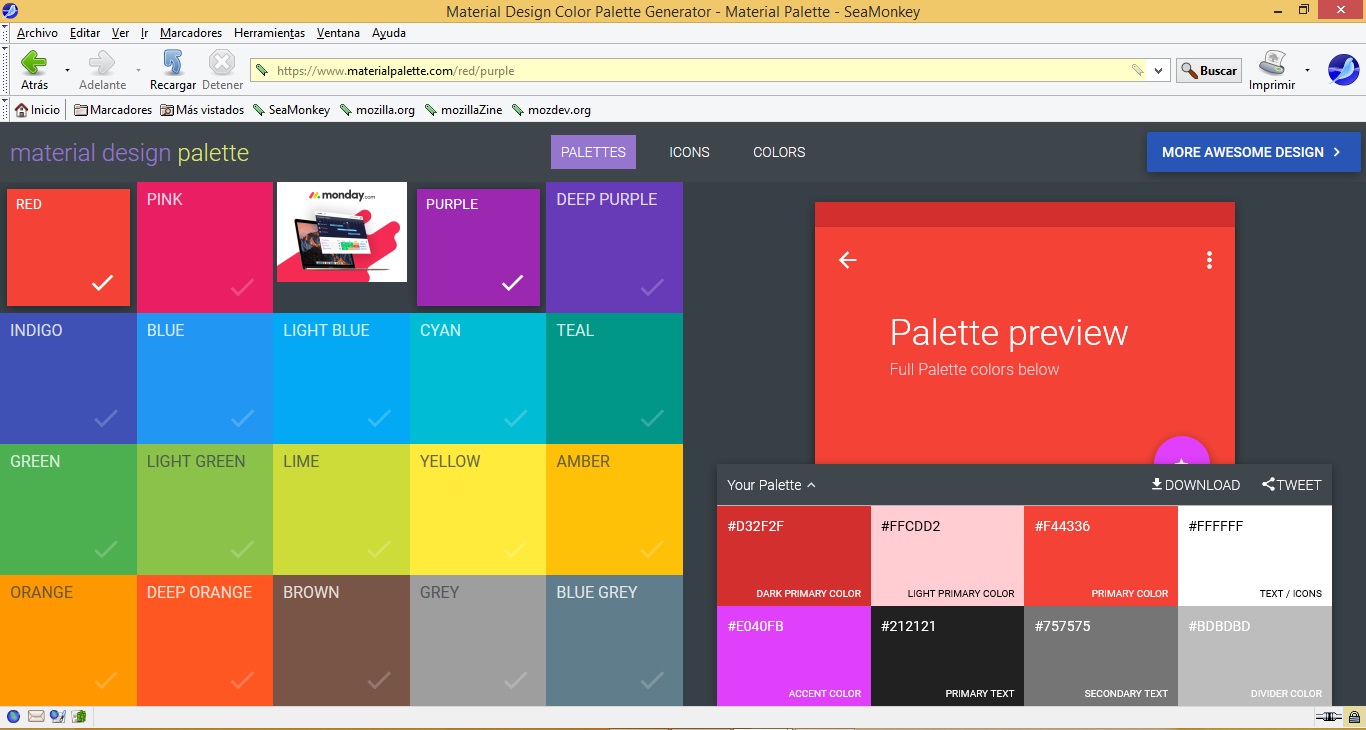The image size is (1366, 730).
Task: Click the DOWNLOAD palette button
Action: [1195, 485]
